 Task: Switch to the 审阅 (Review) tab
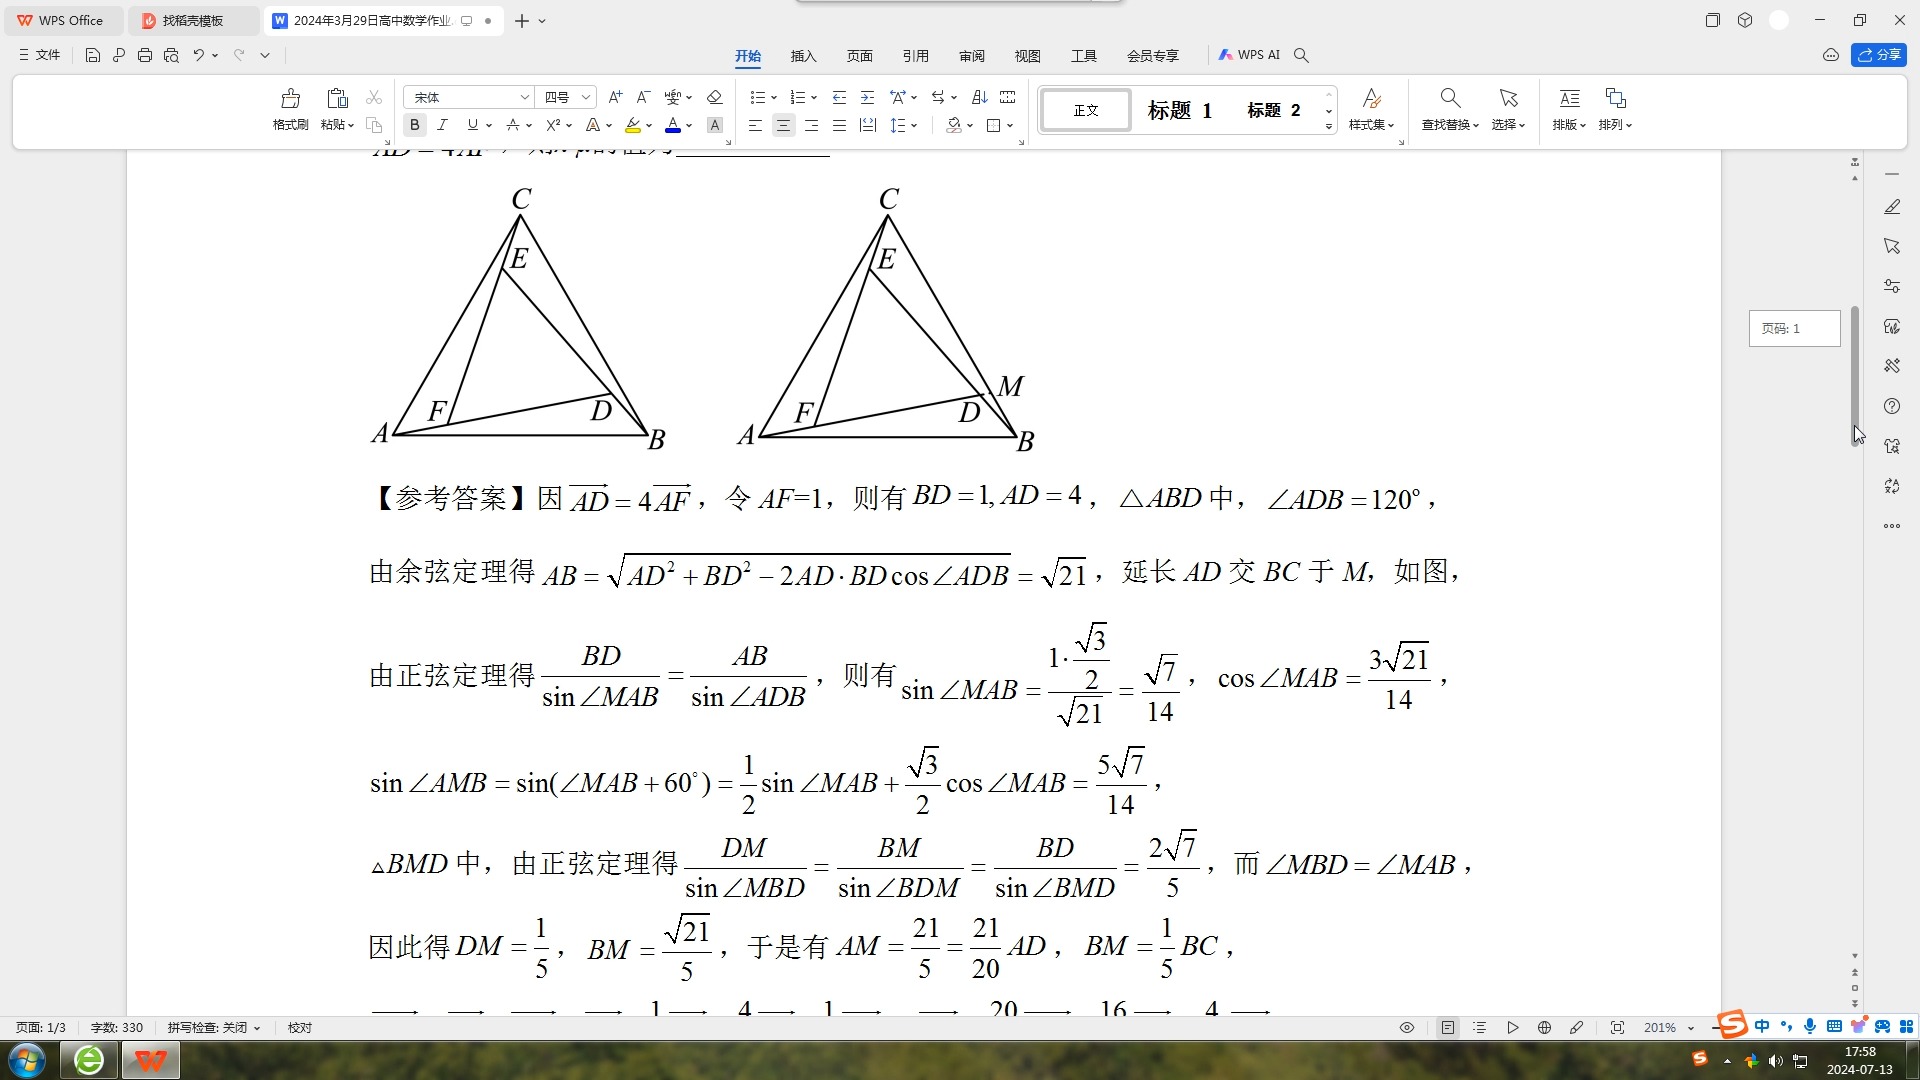coord(972,56)
